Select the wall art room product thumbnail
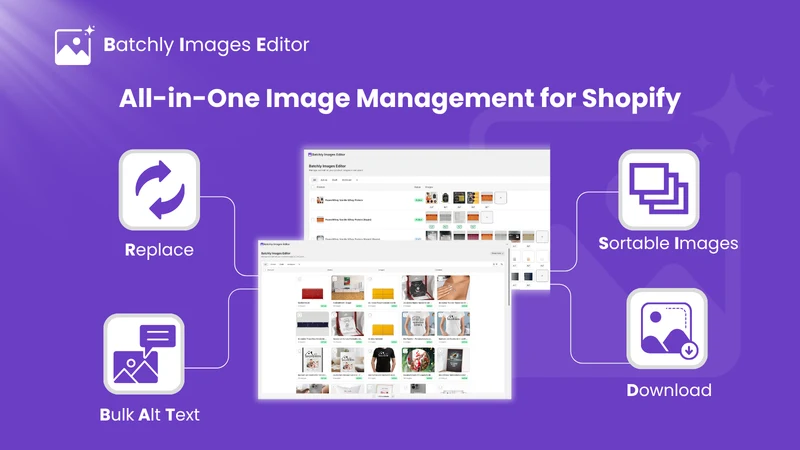The width and height of the screenshot is (800, 450). (347, 288)
